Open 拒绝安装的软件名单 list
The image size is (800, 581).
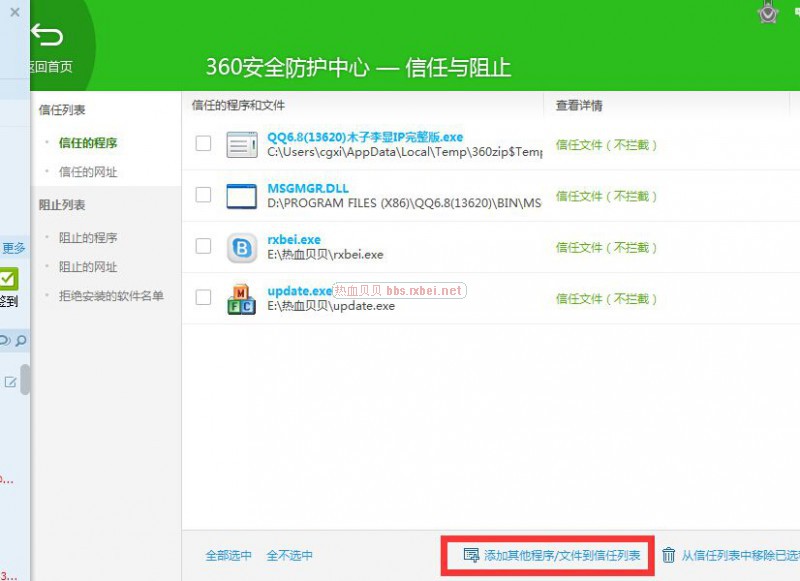[111, 296]
